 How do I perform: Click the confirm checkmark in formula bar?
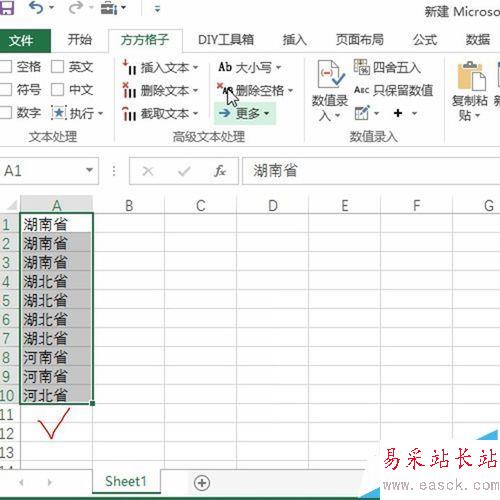pos(184,171)
